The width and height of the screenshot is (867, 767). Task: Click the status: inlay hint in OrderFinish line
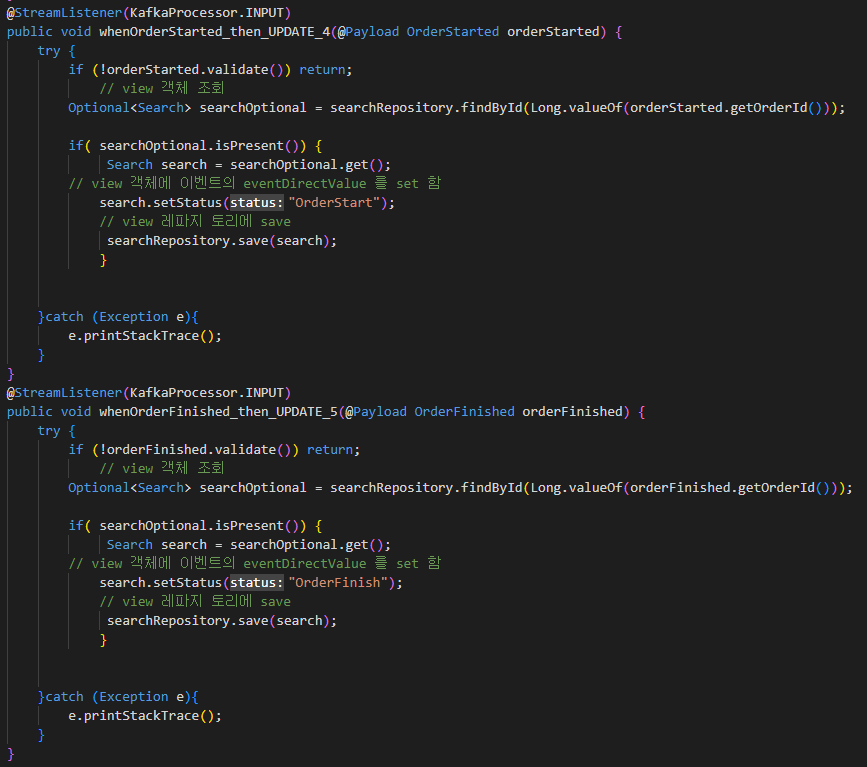pos(257,582)
